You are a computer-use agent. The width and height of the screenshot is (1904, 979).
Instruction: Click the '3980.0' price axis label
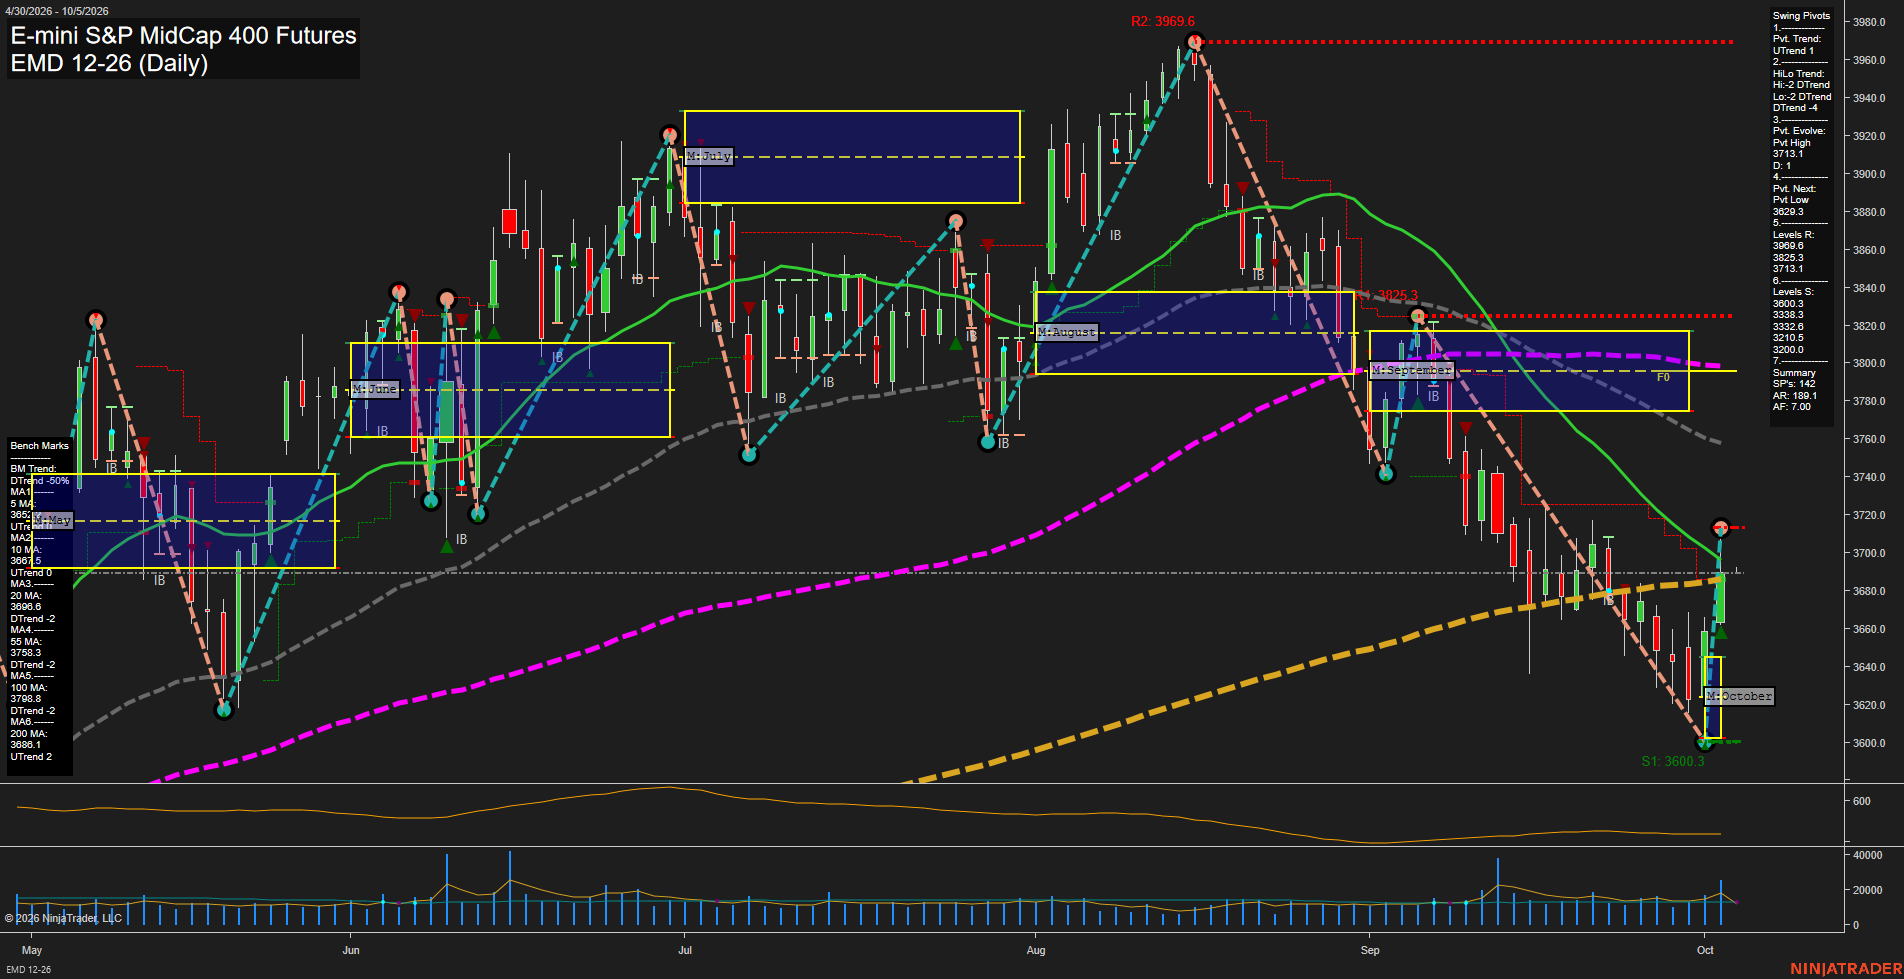click(x=1868, y=22)
